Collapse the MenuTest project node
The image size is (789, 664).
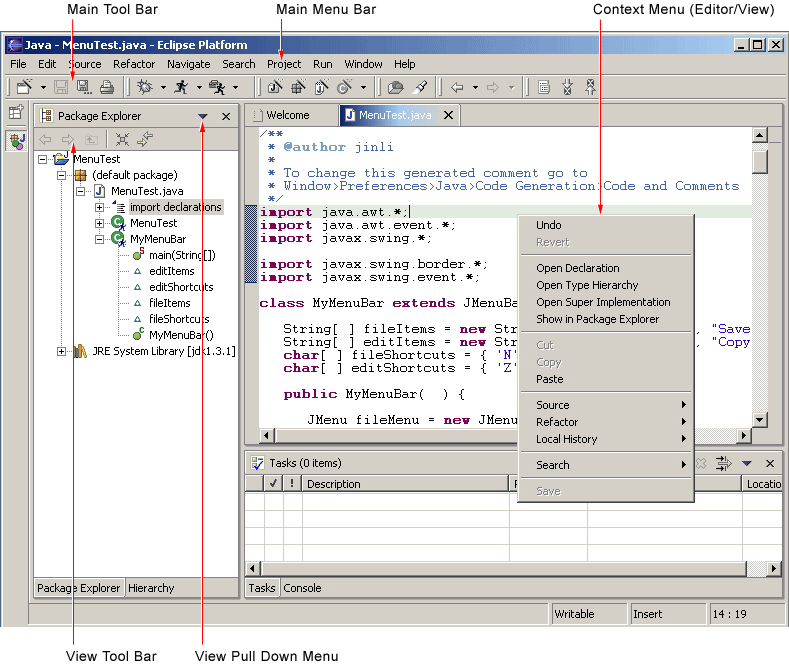(x=43, y=159)
